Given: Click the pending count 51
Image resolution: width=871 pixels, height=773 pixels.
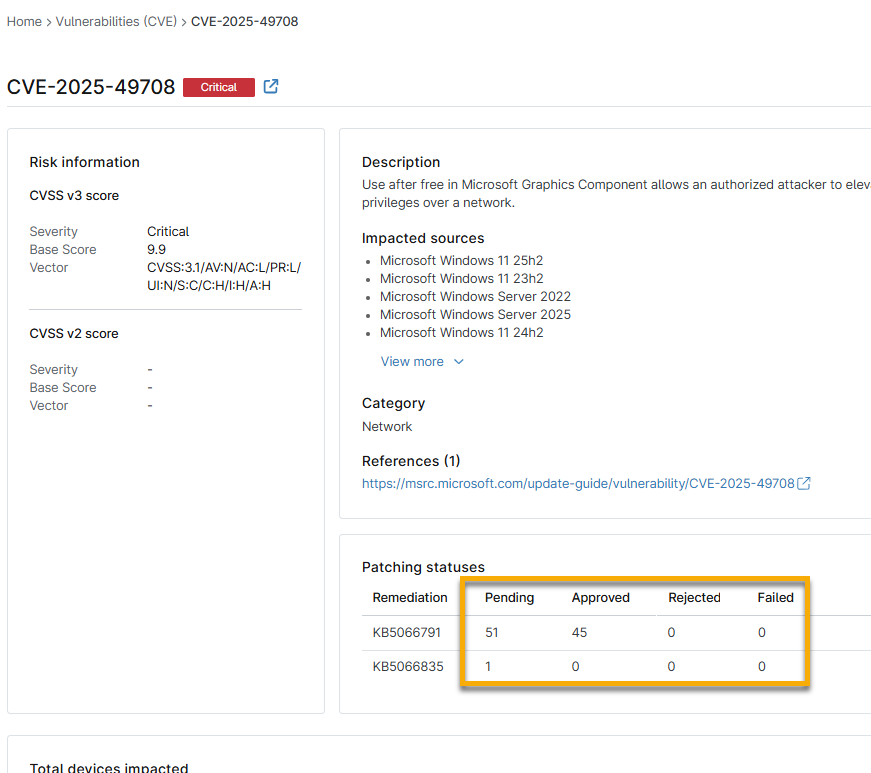Looking at the screenshot, I should tap(492, 633).
